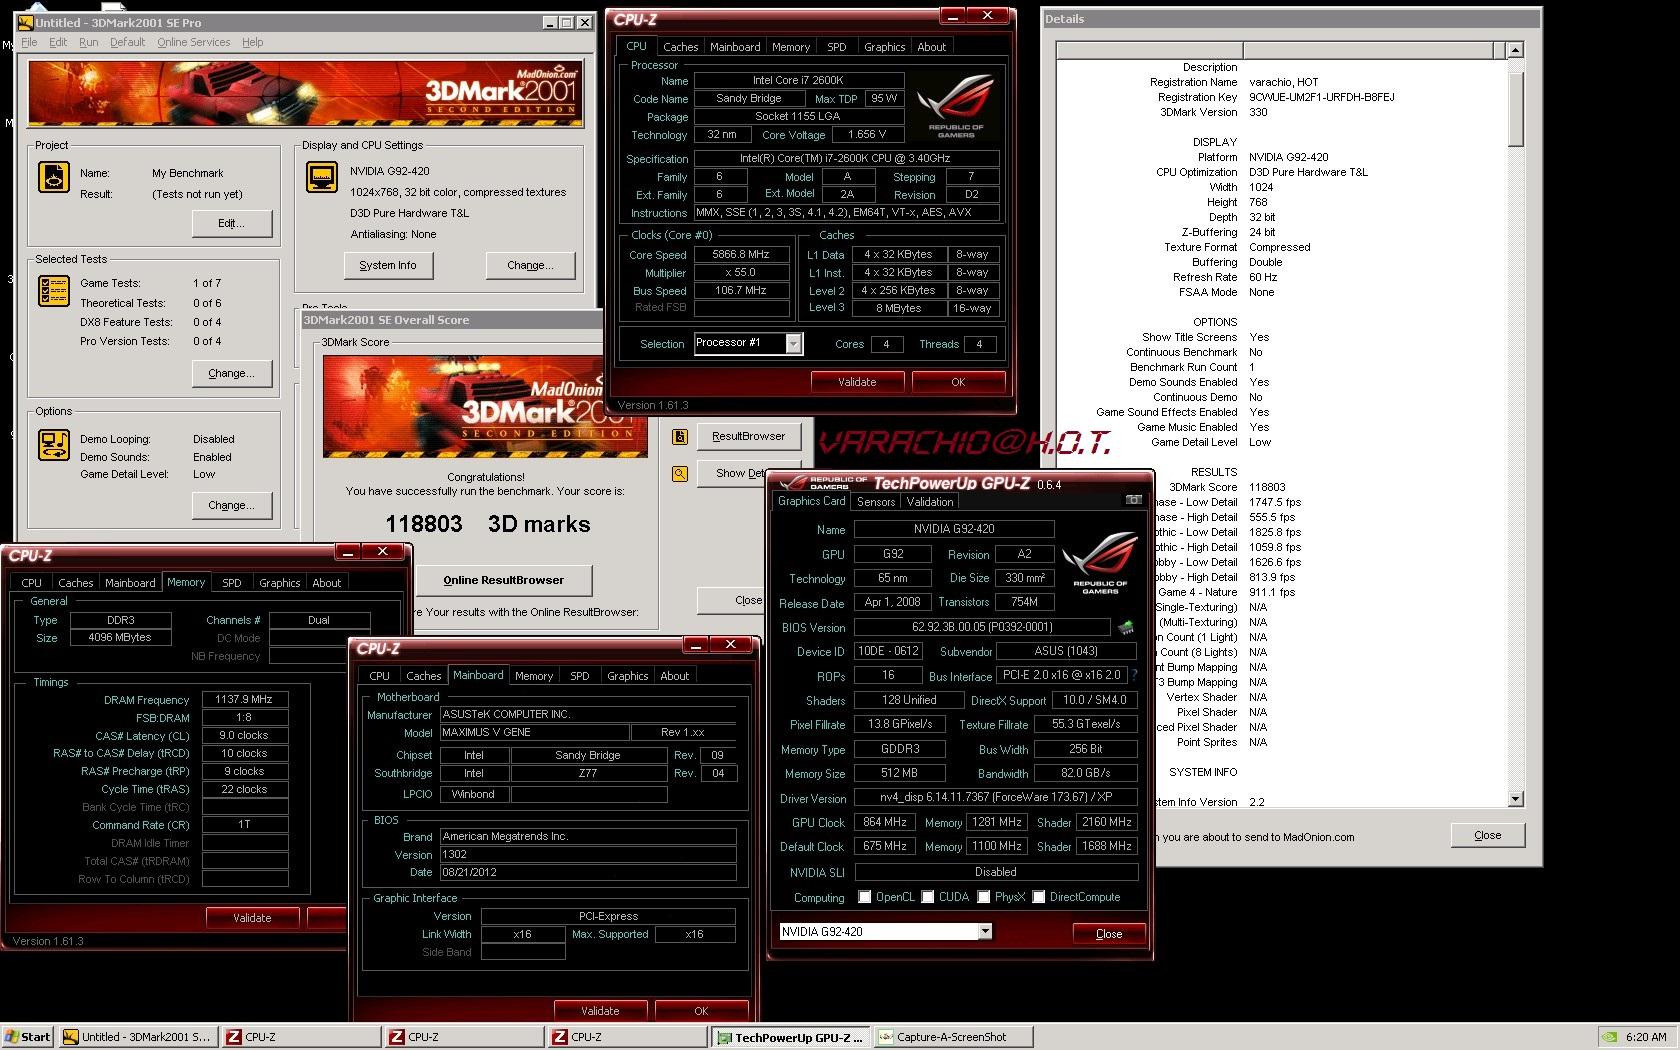Click Validate in top CPU-Z window
Image resolution: width=1680 pixels, height=1050 pixels.
857,382
